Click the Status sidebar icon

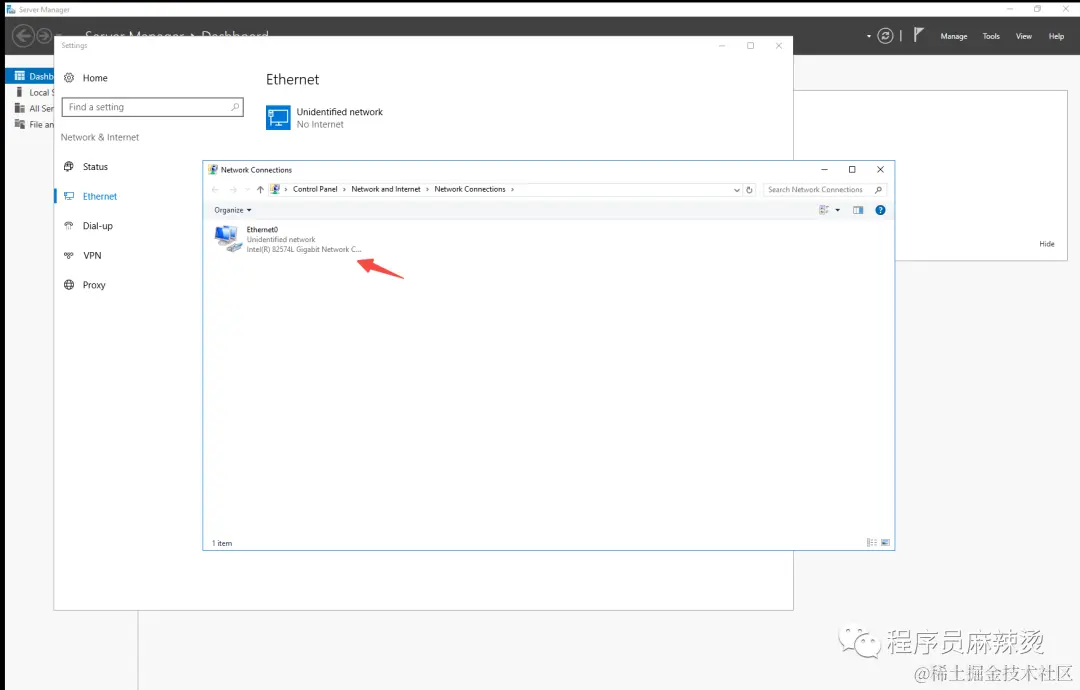tap(69, 167)
